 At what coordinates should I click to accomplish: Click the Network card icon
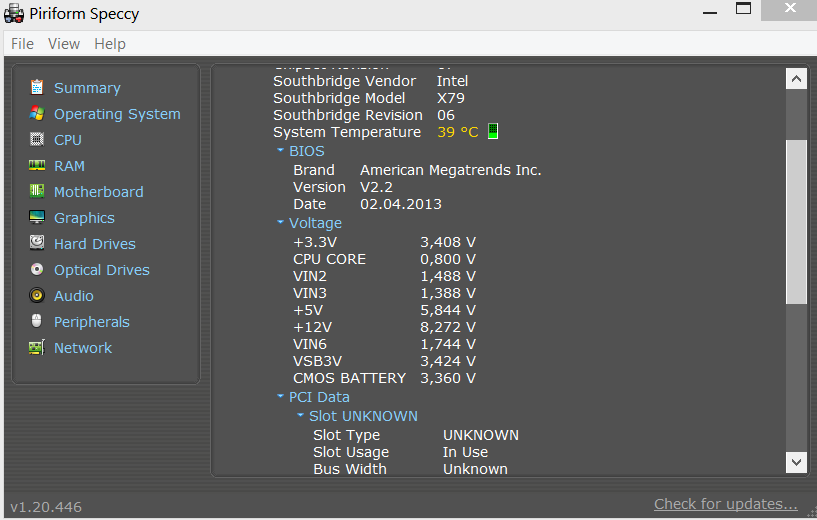pos(36,348)
